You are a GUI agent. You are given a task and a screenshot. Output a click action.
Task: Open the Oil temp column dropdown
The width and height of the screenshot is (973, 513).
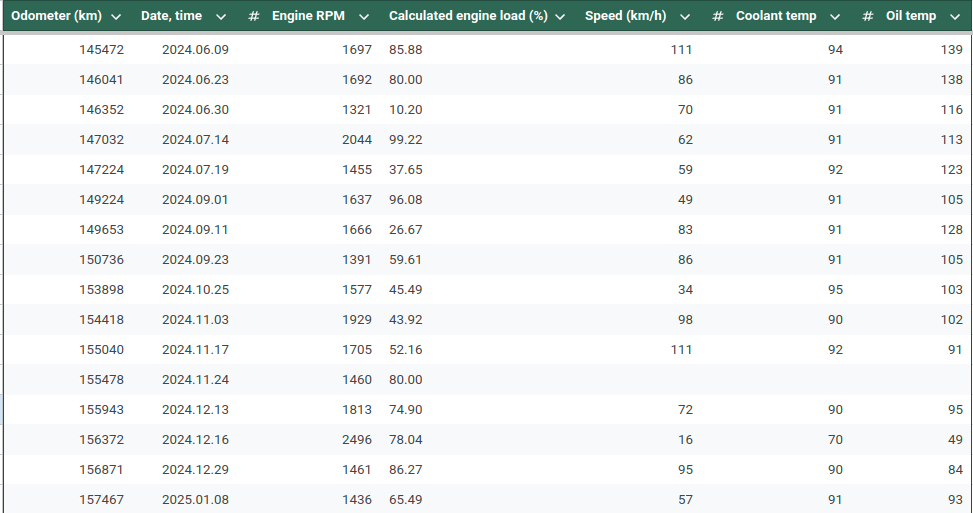955,17
